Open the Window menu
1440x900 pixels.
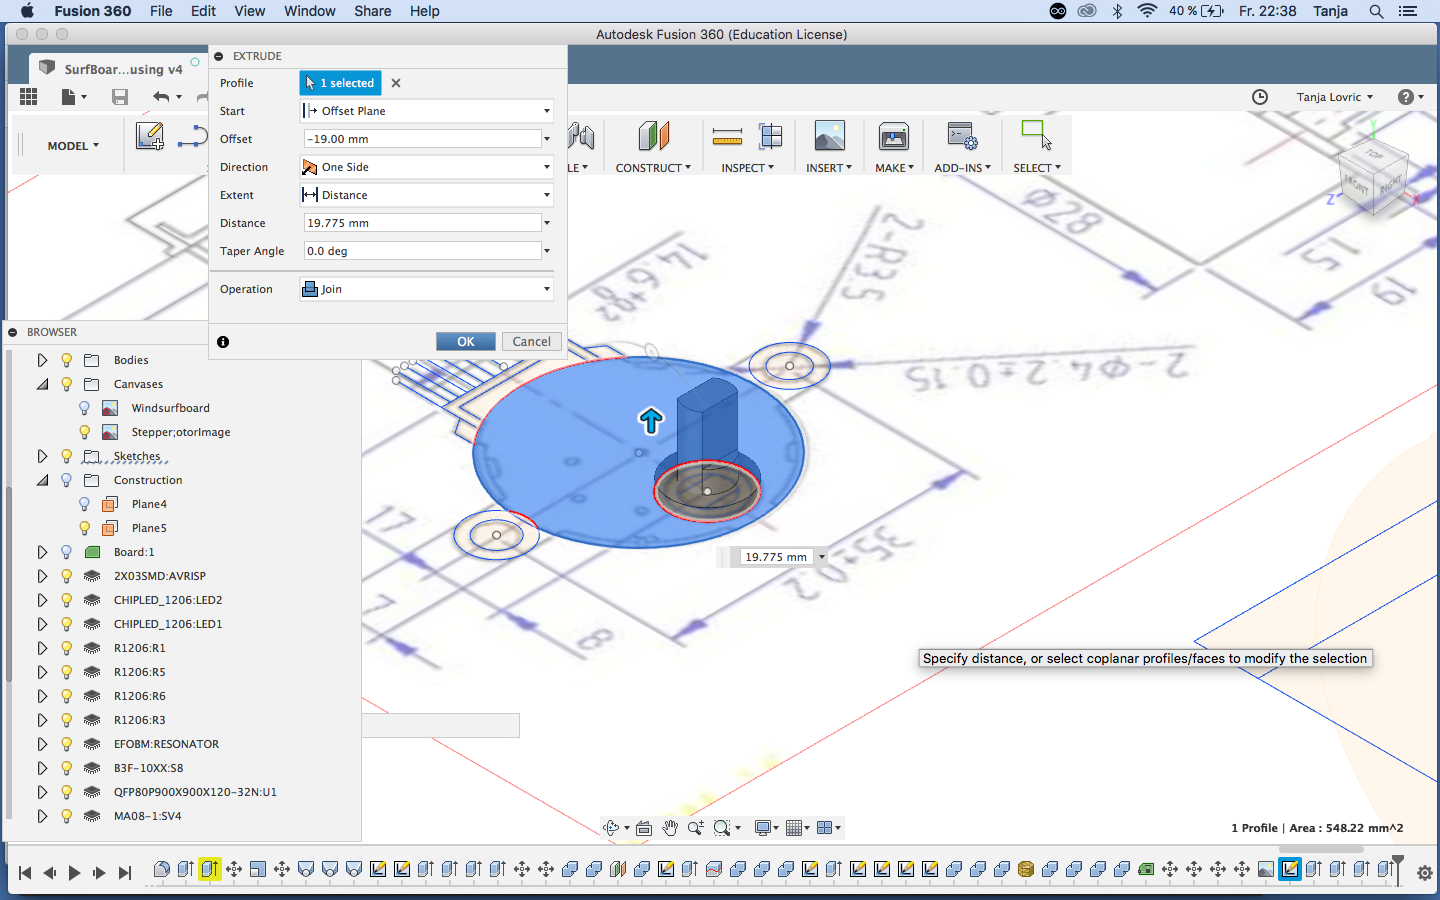click(309, 11)
